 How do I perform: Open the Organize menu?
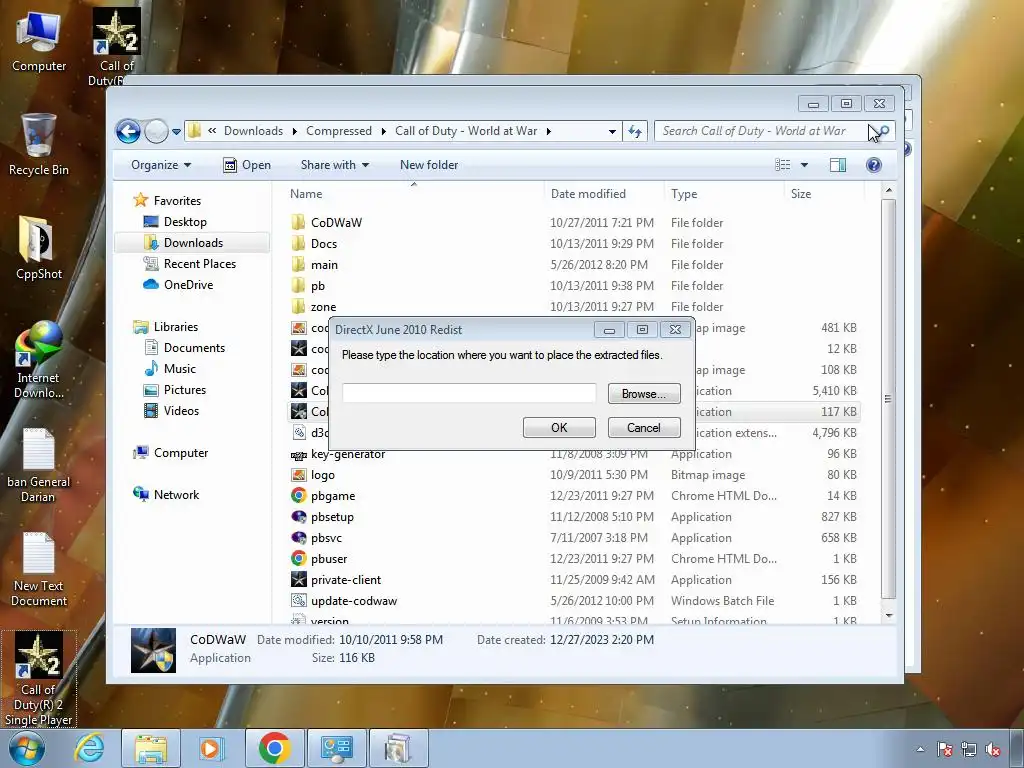click(x=161, y=165)
